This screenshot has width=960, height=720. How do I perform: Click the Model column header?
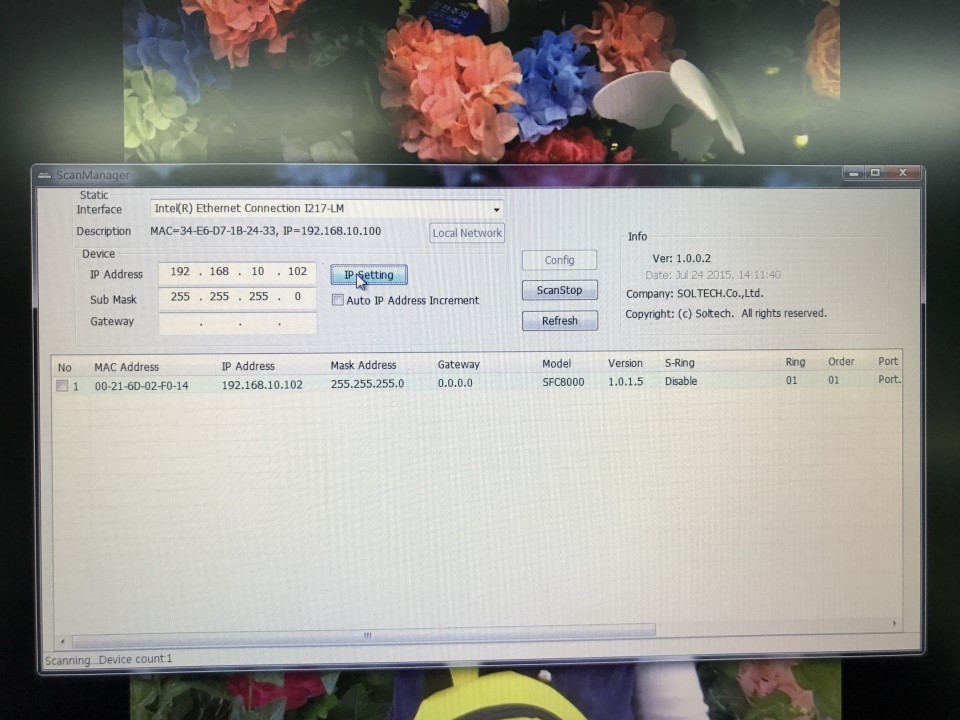556,363
